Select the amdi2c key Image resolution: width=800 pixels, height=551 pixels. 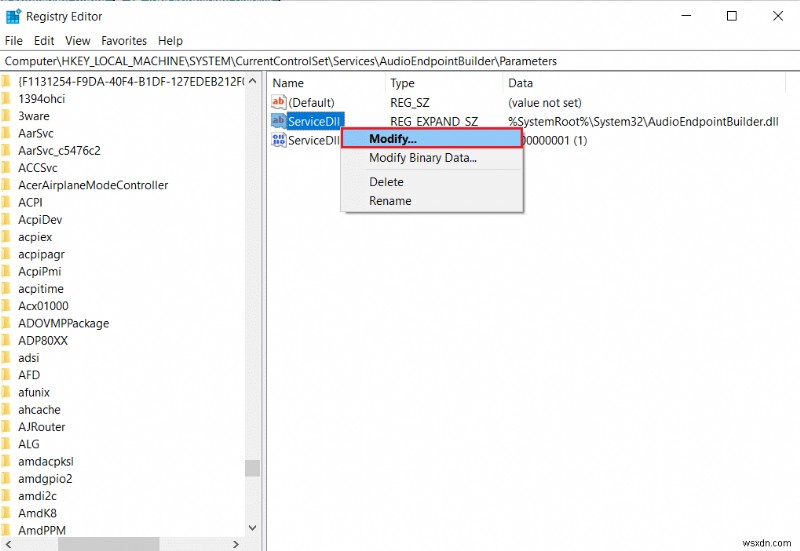pos(37,496)
